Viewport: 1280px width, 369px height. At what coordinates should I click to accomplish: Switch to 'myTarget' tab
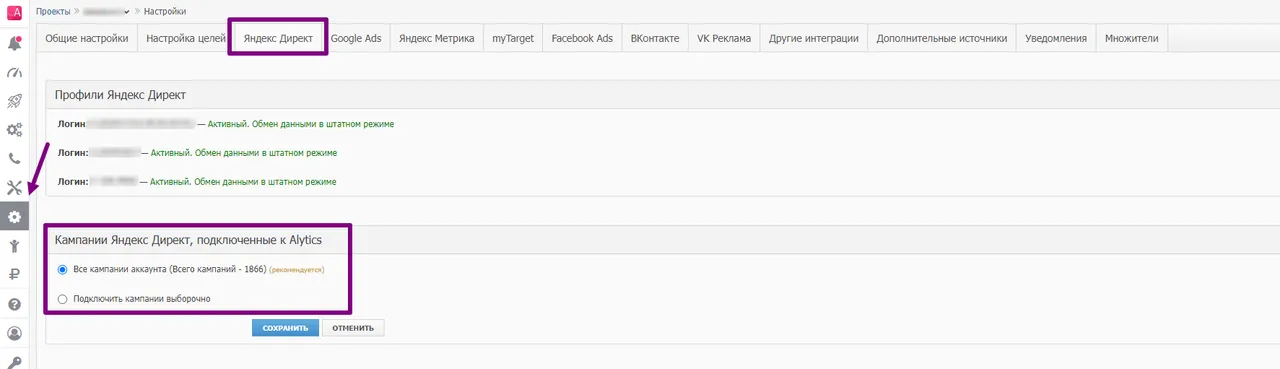513,38
